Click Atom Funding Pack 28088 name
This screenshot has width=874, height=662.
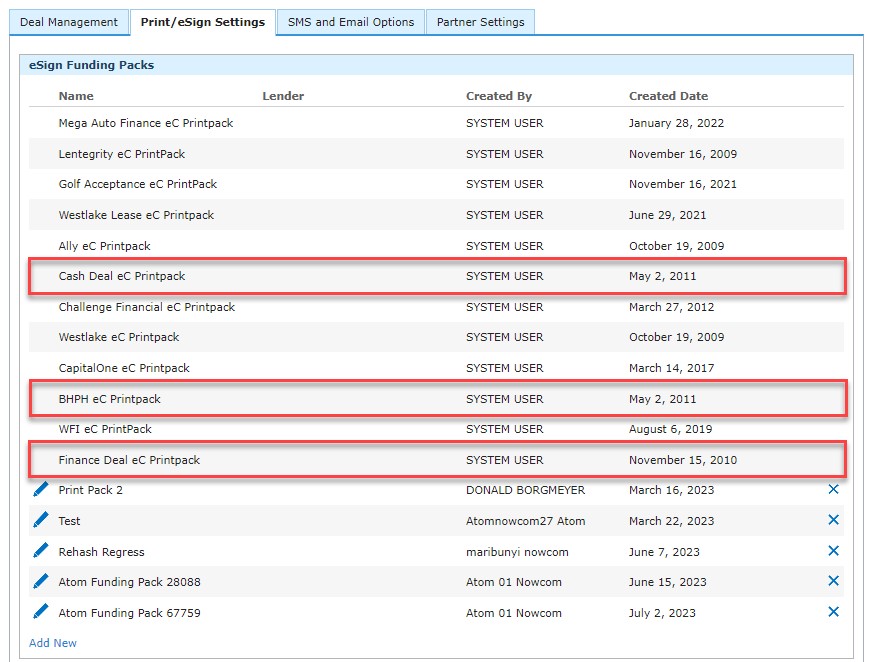coord(129,582)
